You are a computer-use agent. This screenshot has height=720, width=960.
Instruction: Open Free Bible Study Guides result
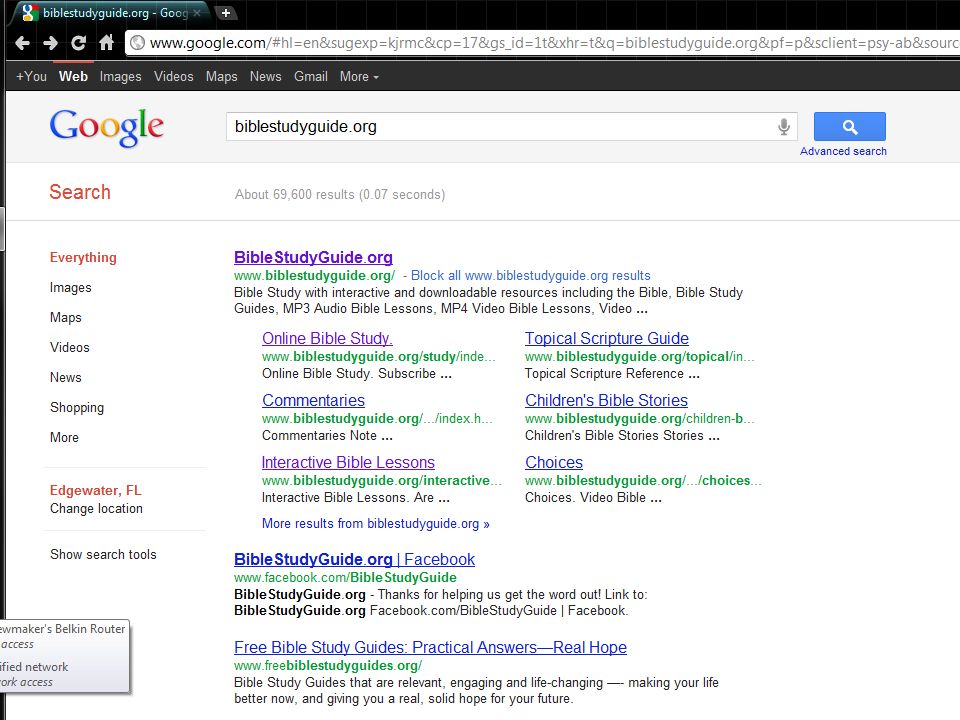click(x=430, y=648)
